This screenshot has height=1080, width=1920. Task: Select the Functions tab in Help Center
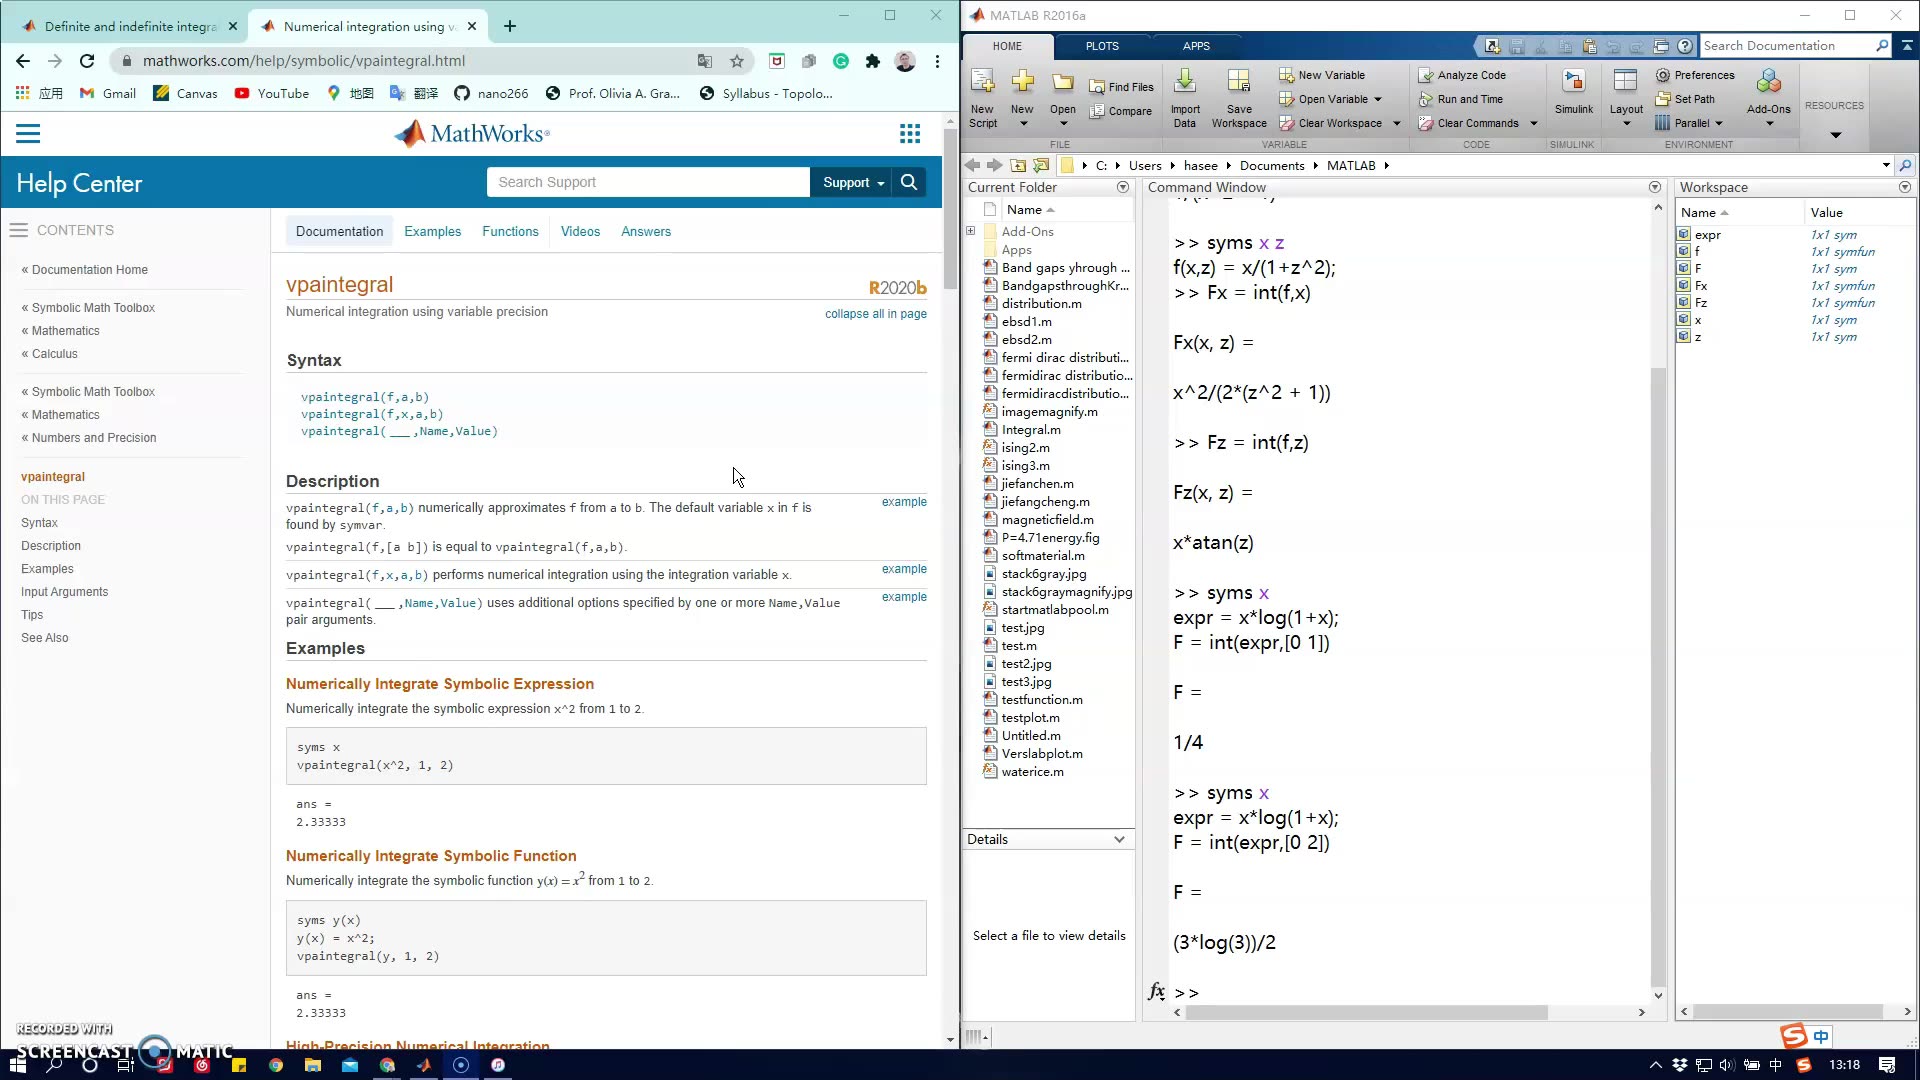point(510,231)
